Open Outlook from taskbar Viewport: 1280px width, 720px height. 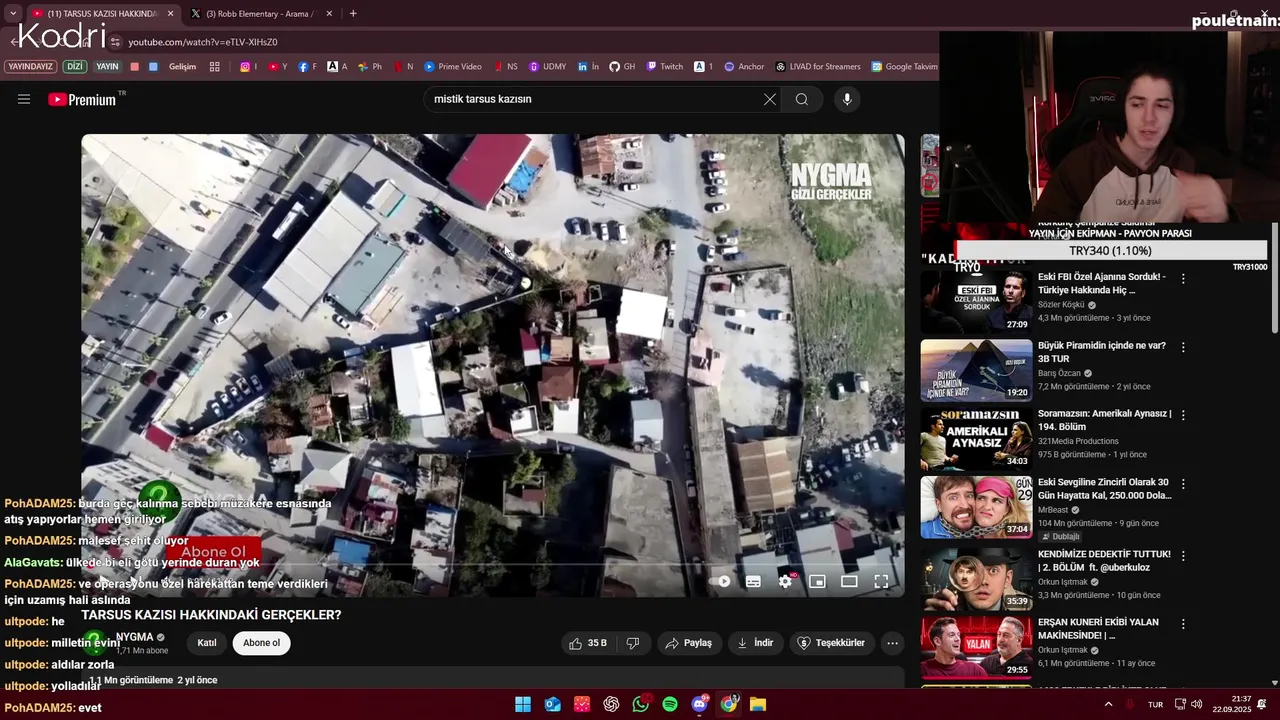point(553,704)
